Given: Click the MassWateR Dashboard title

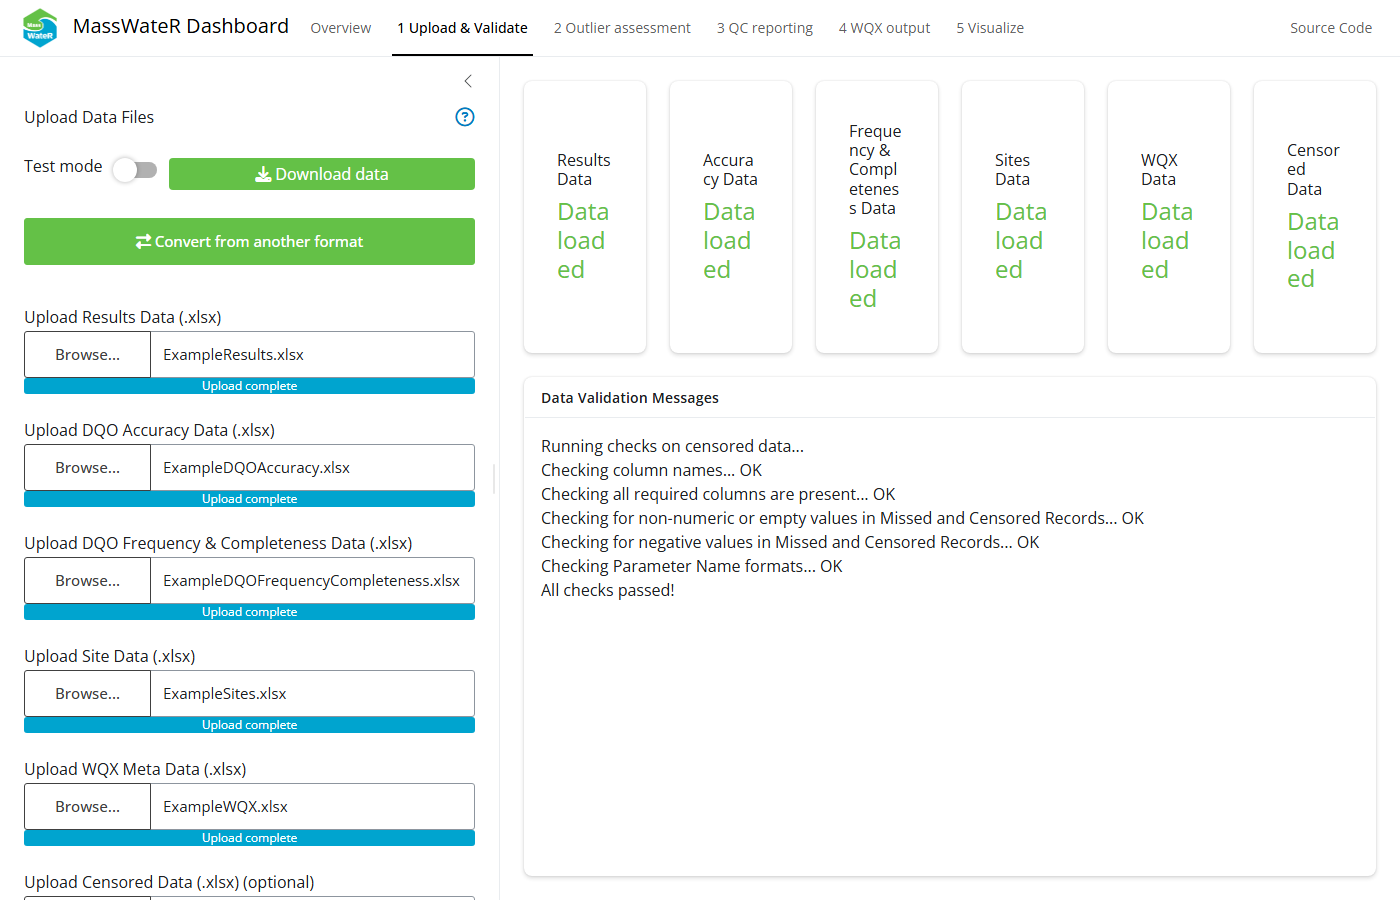Looking at the screenshot, I should point(181,27).
